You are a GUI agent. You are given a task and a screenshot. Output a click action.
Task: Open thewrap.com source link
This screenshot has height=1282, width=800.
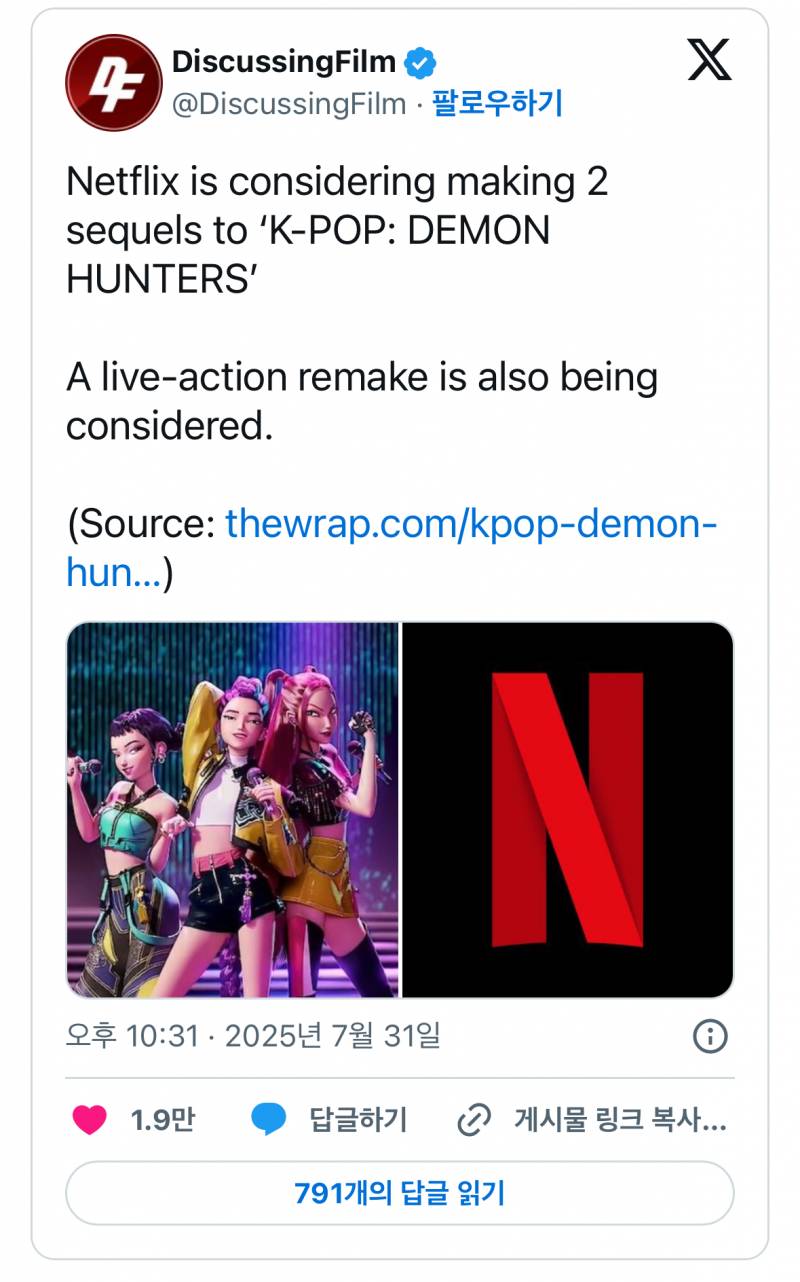point(470,524)
